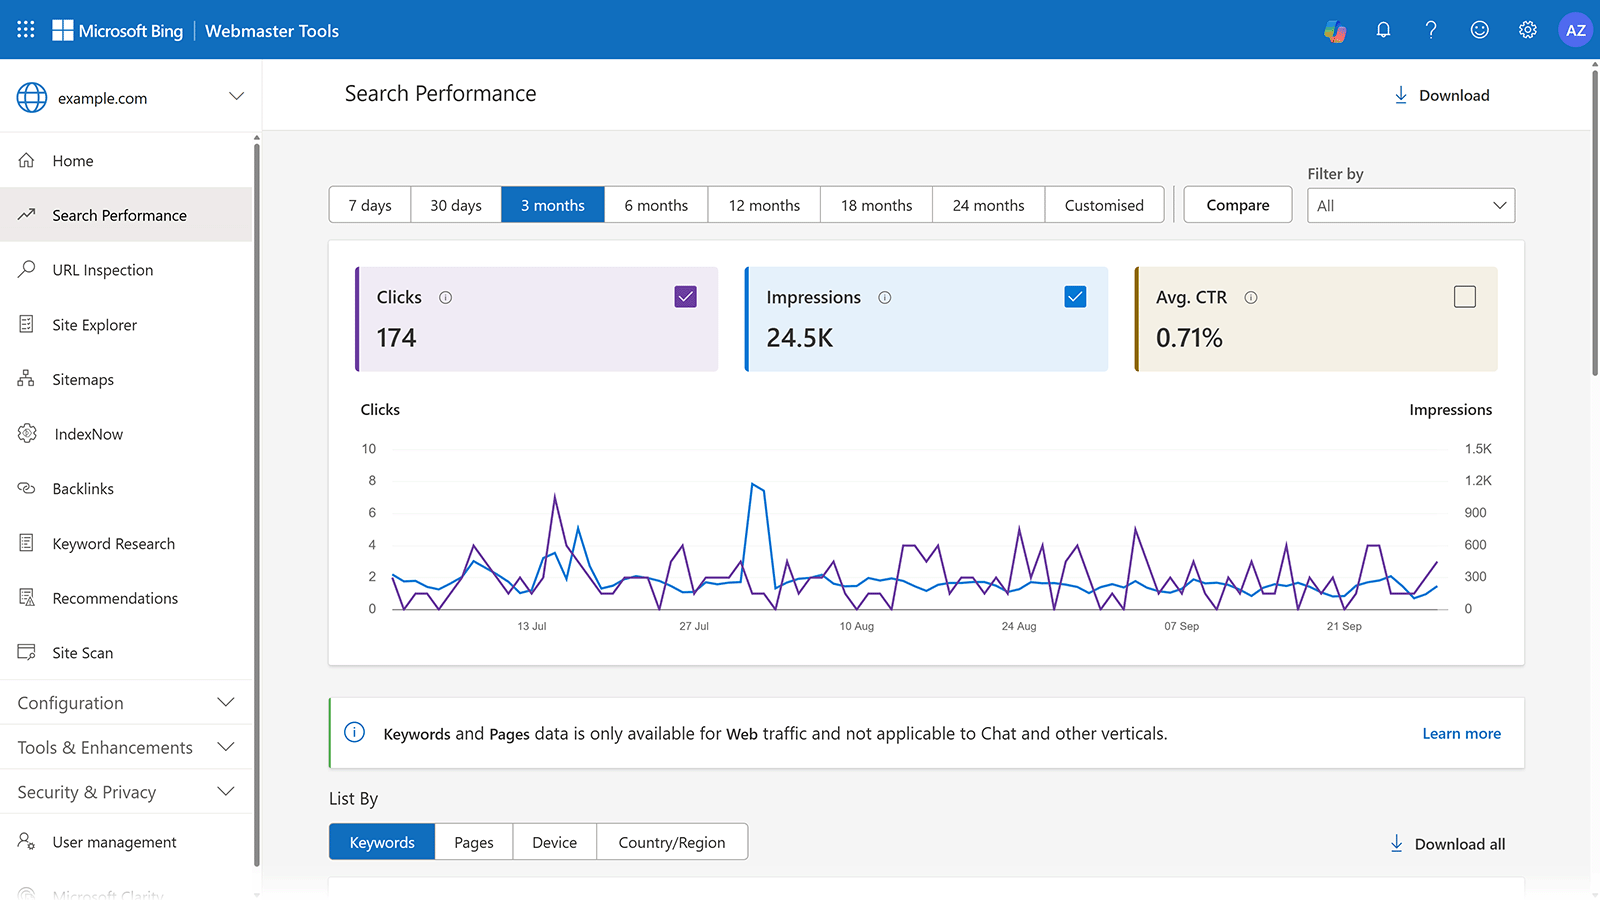
Task: Open notifications bell
Action: pyautogui.click(x=1383, y=30)
